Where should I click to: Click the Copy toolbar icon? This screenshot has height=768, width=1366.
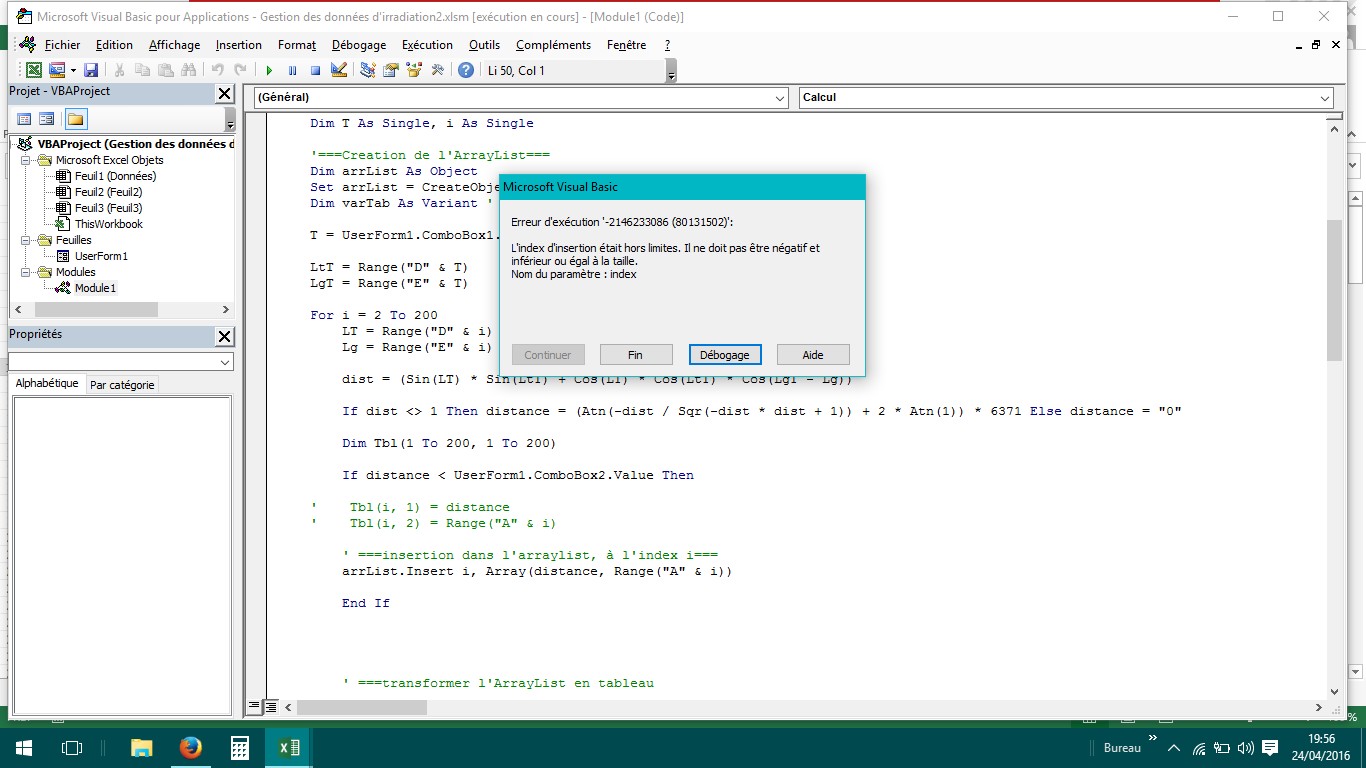click(142, 70)
